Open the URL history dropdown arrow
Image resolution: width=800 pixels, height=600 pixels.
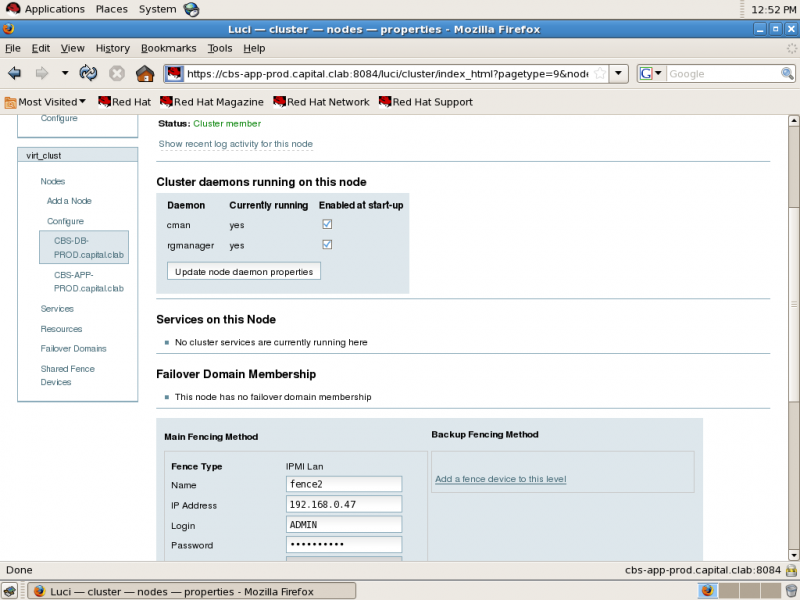618,73
